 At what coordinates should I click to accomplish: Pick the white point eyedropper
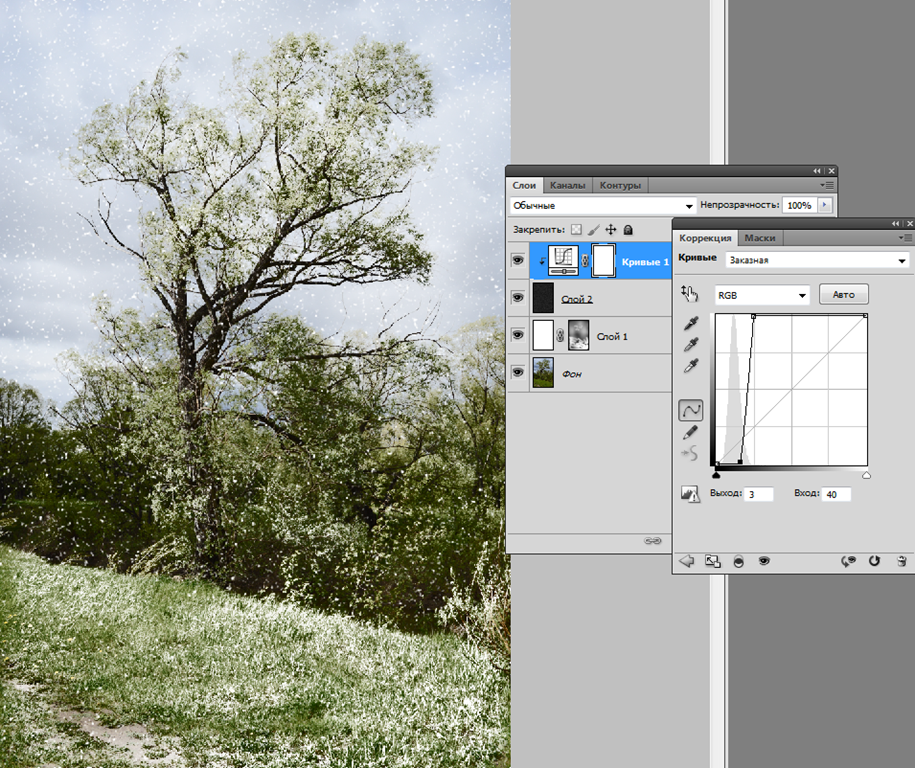[691, 366]
